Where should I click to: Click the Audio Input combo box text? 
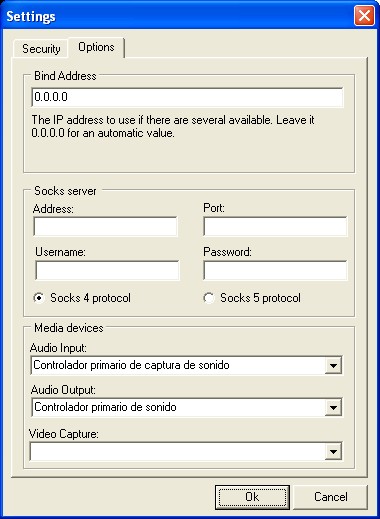point(131,365)
